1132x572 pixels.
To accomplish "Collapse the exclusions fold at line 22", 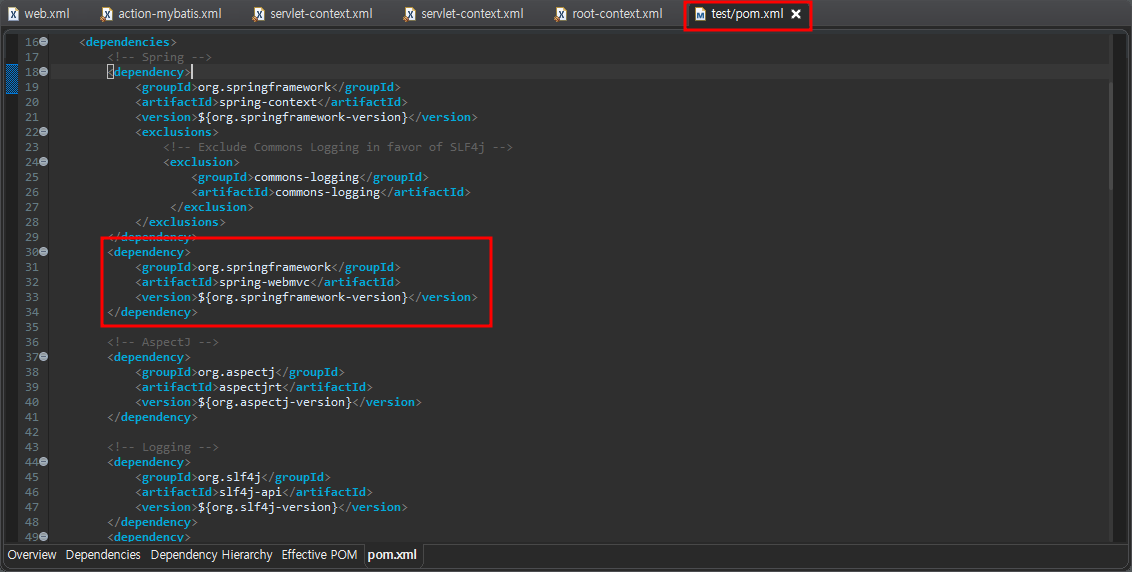I will tap(44, 131).
